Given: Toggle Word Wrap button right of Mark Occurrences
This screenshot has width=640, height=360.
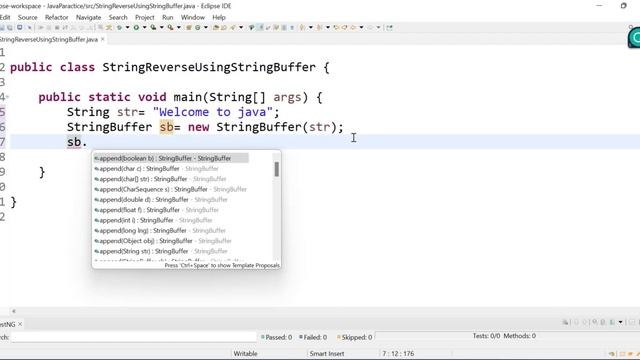Looking at the screenshot, I should (x=268, y=28).
